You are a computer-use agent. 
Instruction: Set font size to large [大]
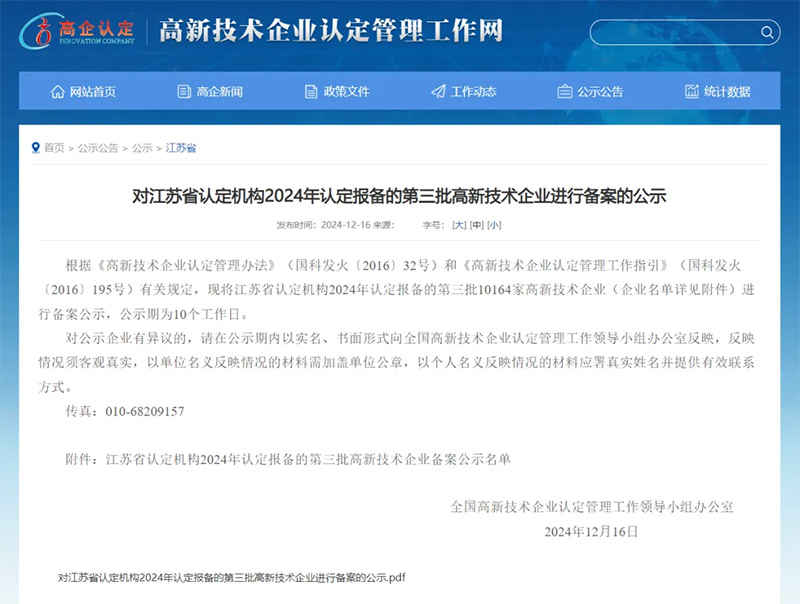coord(459,225)
